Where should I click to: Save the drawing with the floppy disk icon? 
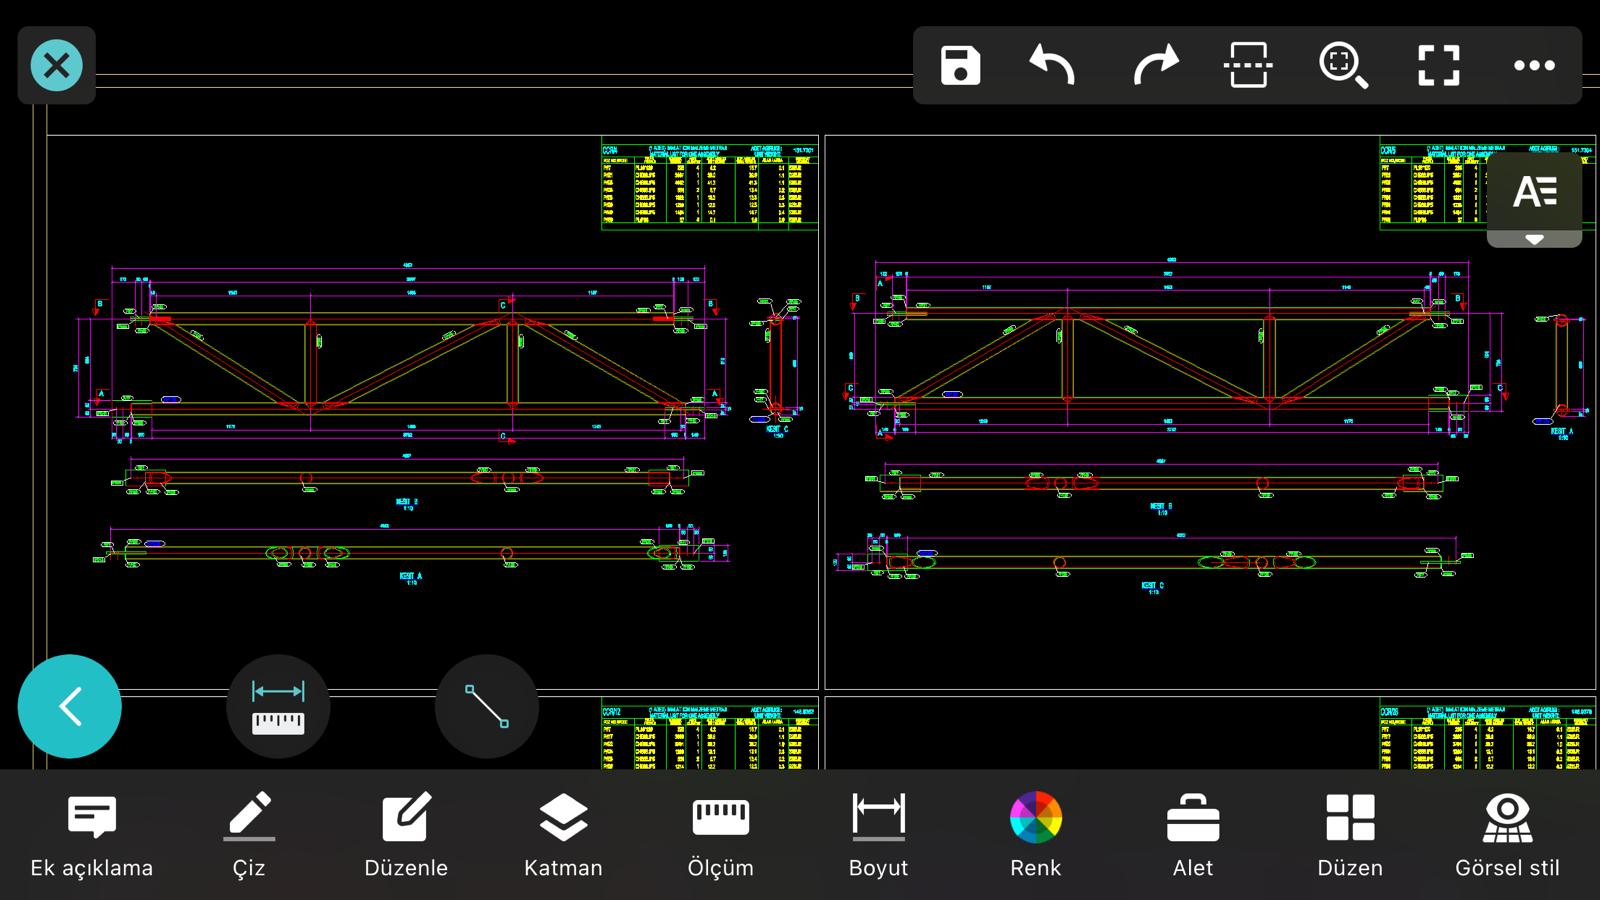click(x=960, y=66)
